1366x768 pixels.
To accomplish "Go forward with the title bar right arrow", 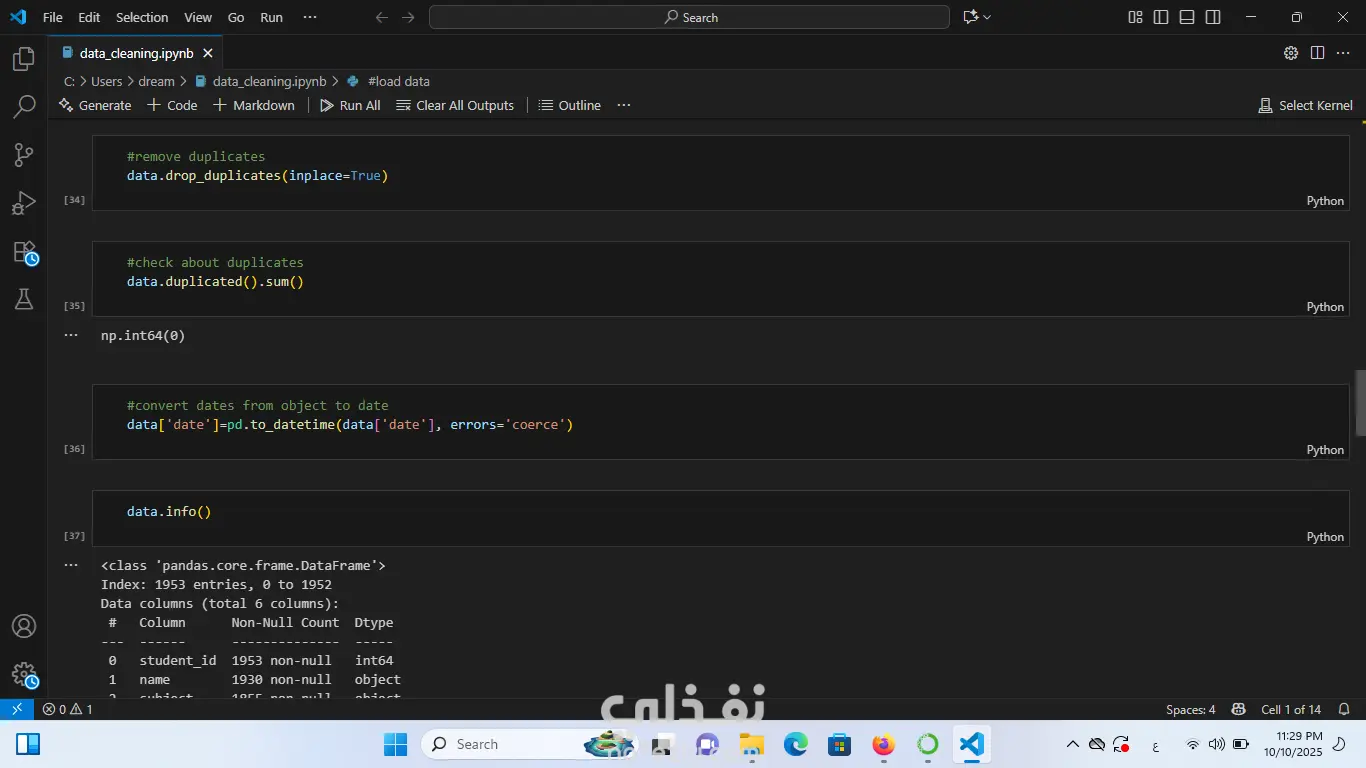I will coord(408,17).
